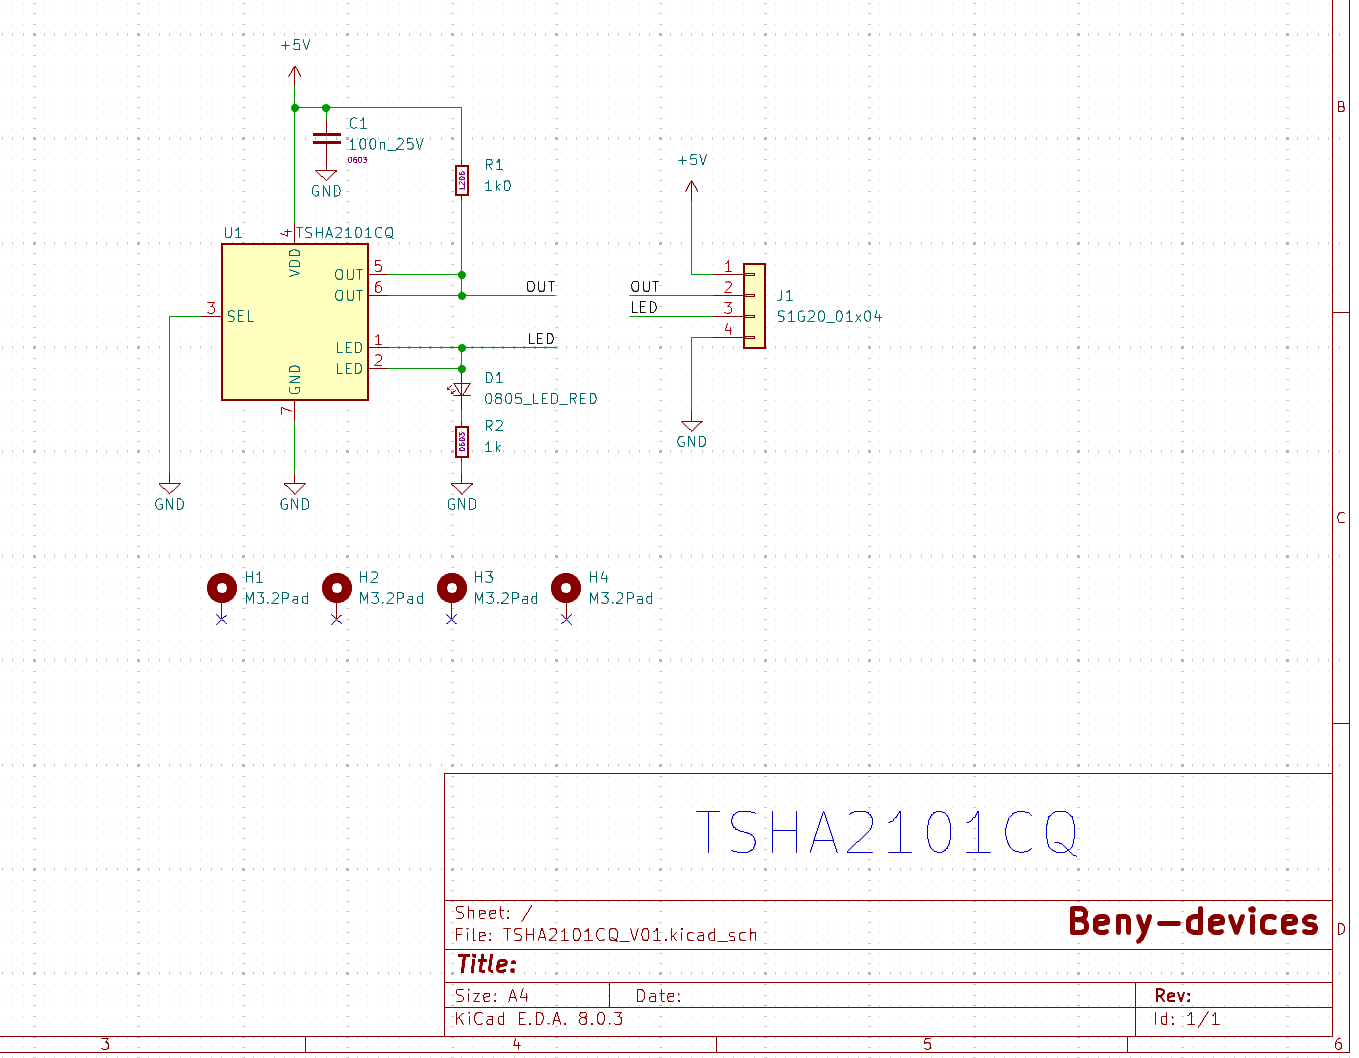Click the J1 connector symbol
The image size is (1359, 1058).
coord(755,306)
